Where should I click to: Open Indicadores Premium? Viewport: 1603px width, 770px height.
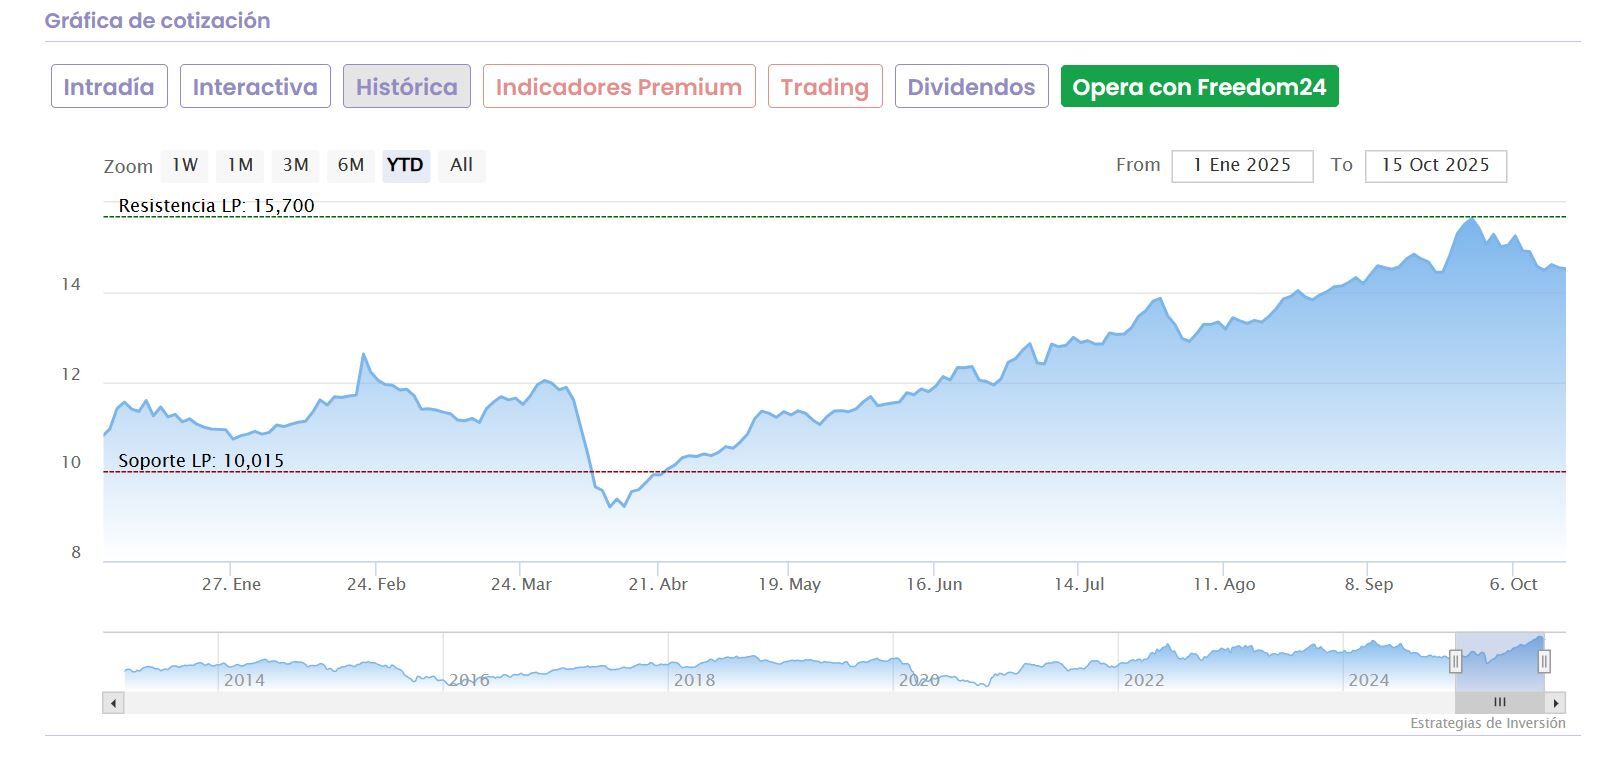click(619, 87)
